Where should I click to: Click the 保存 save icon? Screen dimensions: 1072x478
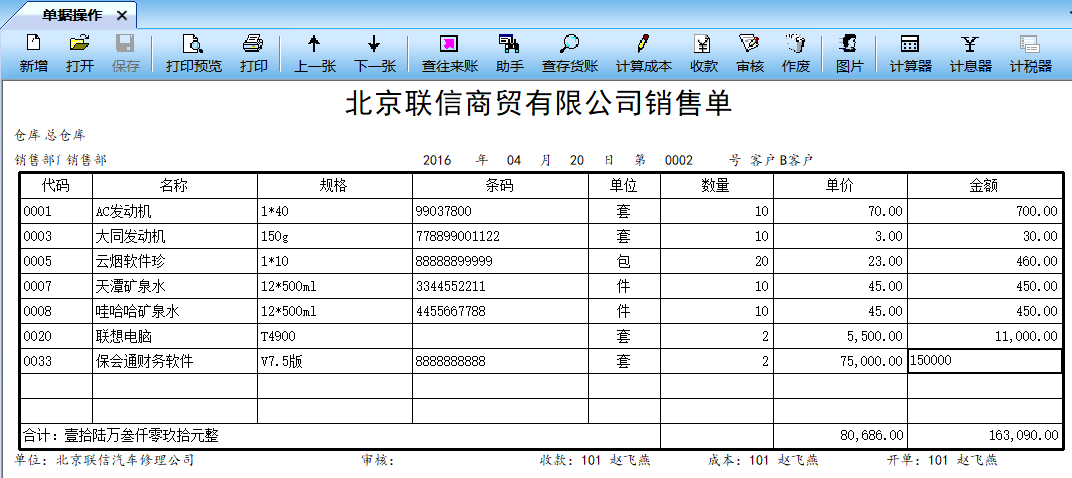[x=126, y=53]
